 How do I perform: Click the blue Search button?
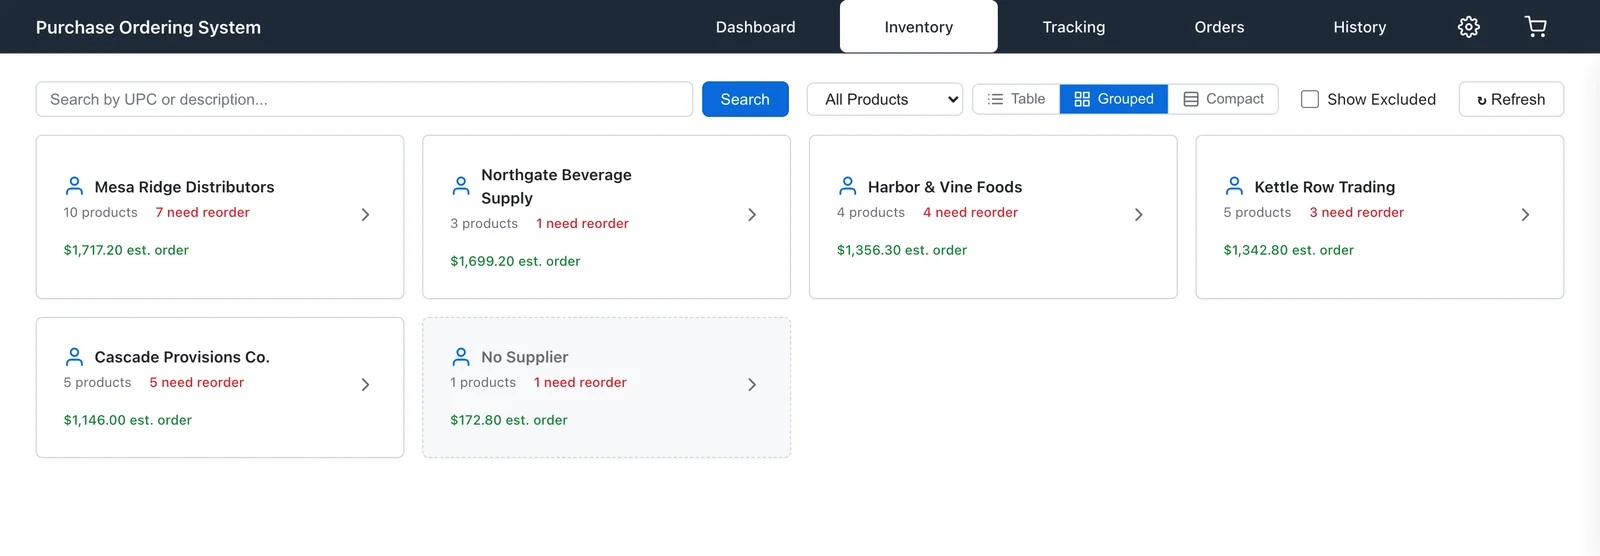pyautogui.click(x=745, y=99)
